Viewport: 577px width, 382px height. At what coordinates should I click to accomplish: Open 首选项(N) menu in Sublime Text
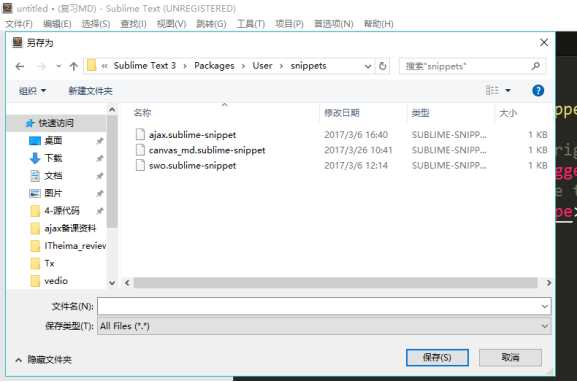coord(333,24)
